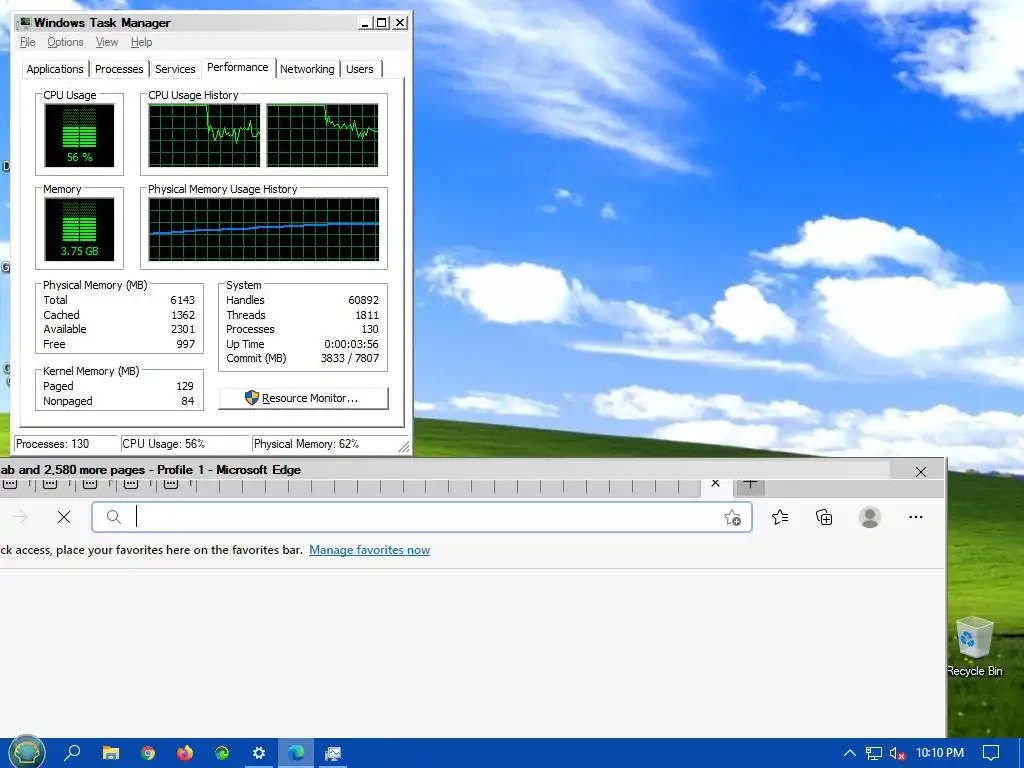The image size is (1024, 768).
Task: Select the Performance tab
Action: click(x=238, y=68)
